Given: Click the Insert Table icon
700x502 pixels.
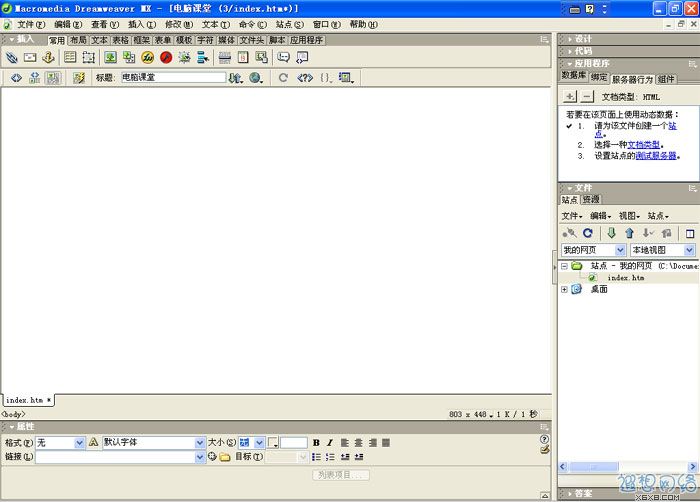Looking at the screenshot, I should tap(70, 57).
